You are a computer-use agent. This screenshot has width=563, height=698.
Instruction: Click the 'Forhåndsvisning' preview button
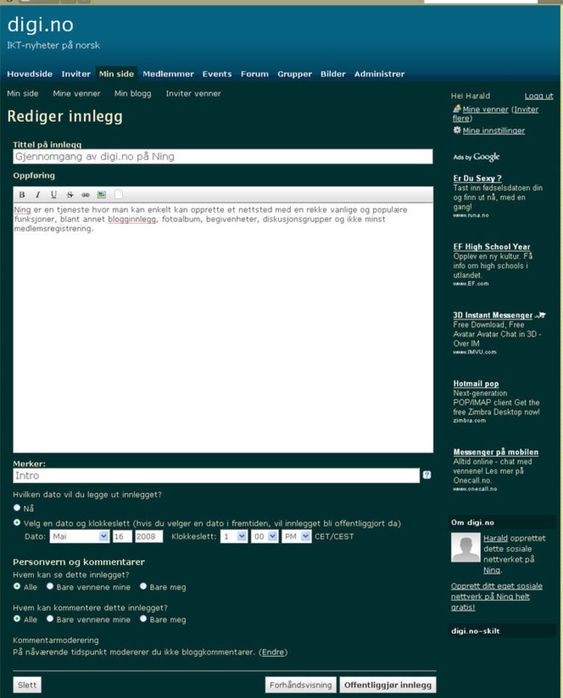coord(301,685)
